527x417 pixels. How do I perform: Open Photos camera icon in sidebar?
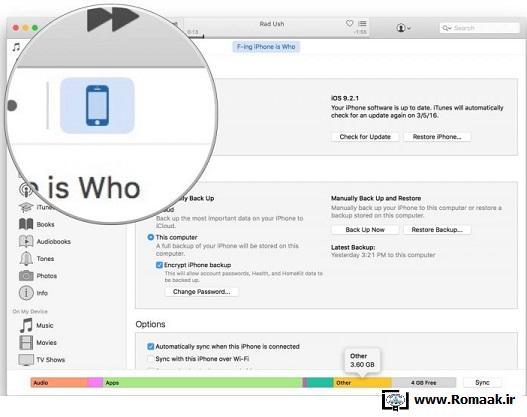coord(26,276)
